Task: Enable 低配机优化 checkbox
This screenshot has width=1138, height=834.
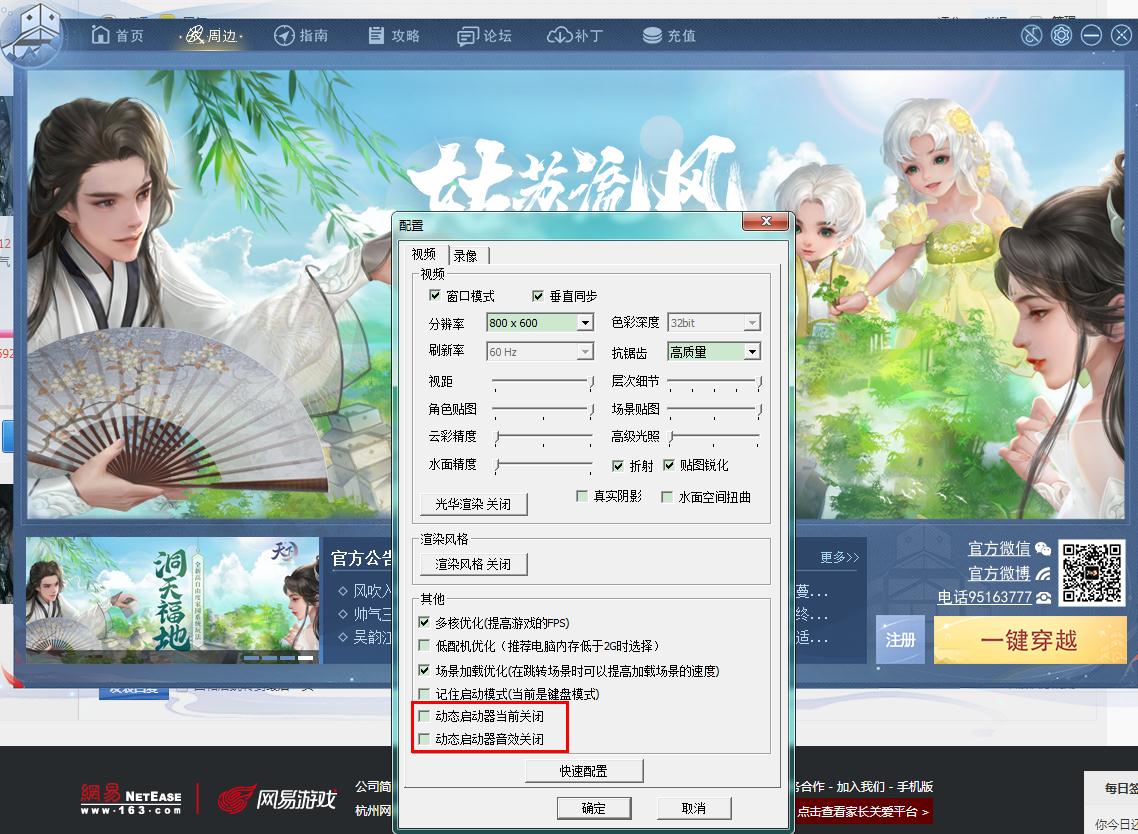Action: click(424, 645)
